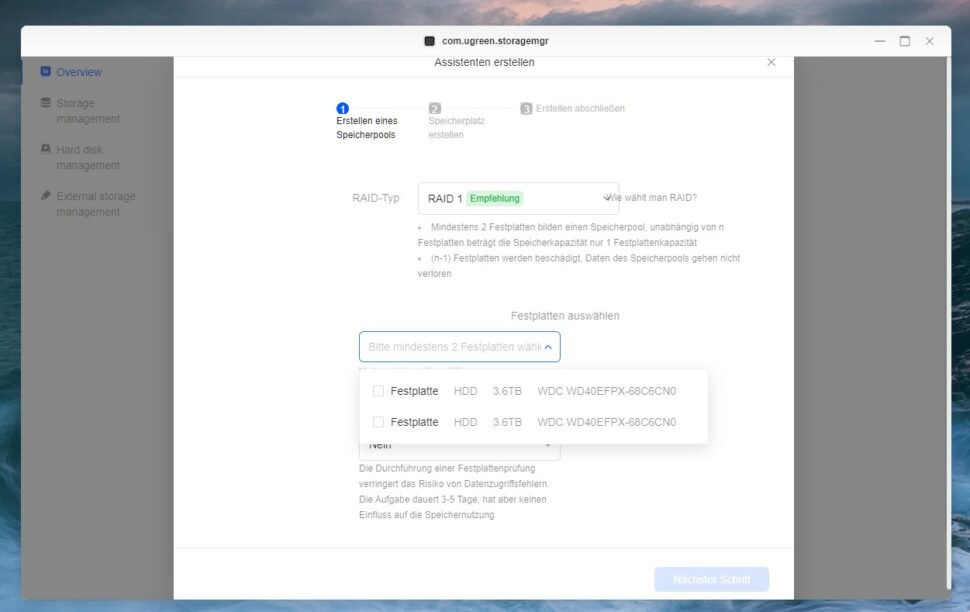
Task: Open the Overview sidebar item
Action: point(79,72)
